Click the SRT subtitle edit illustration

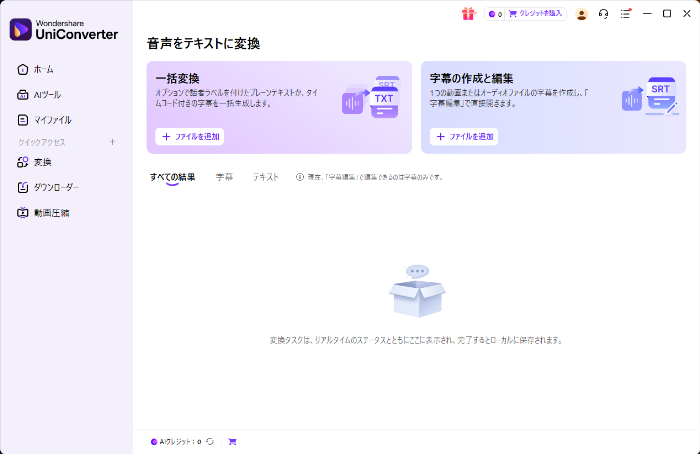[x=650, y=96]
